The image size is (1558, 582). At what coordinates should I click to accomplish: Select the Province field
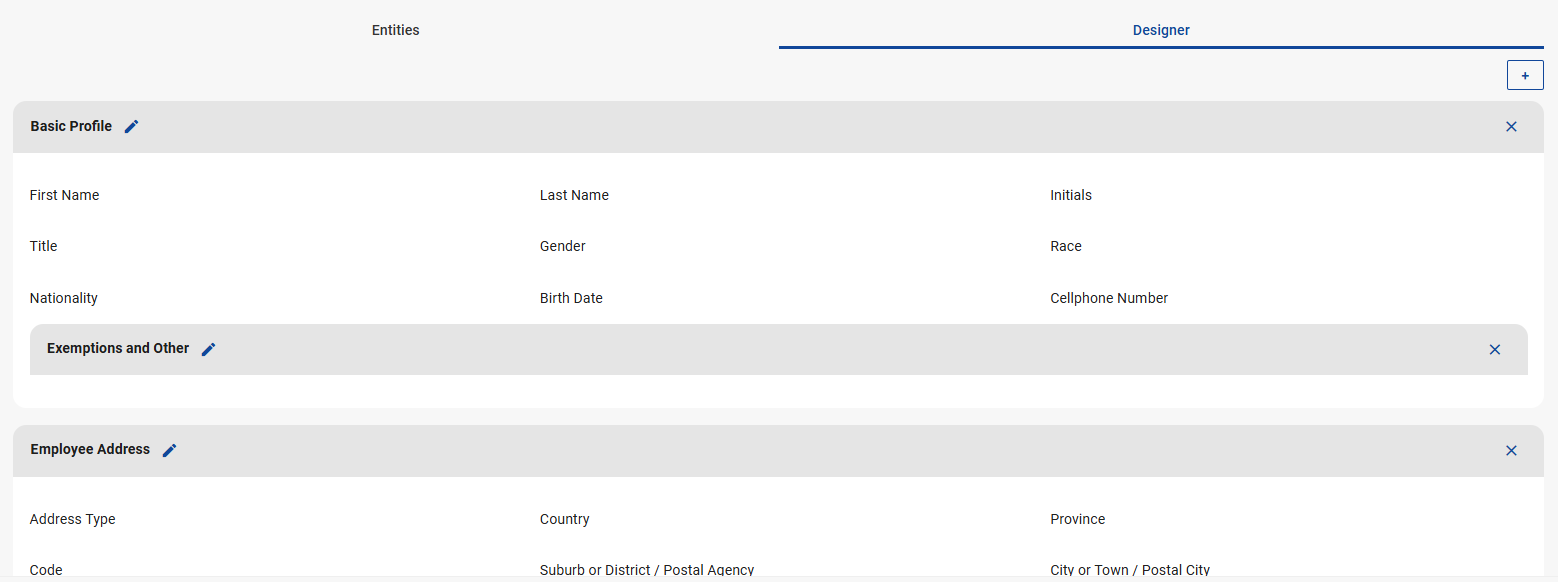pyautogui.click(x=1078, y=519)
